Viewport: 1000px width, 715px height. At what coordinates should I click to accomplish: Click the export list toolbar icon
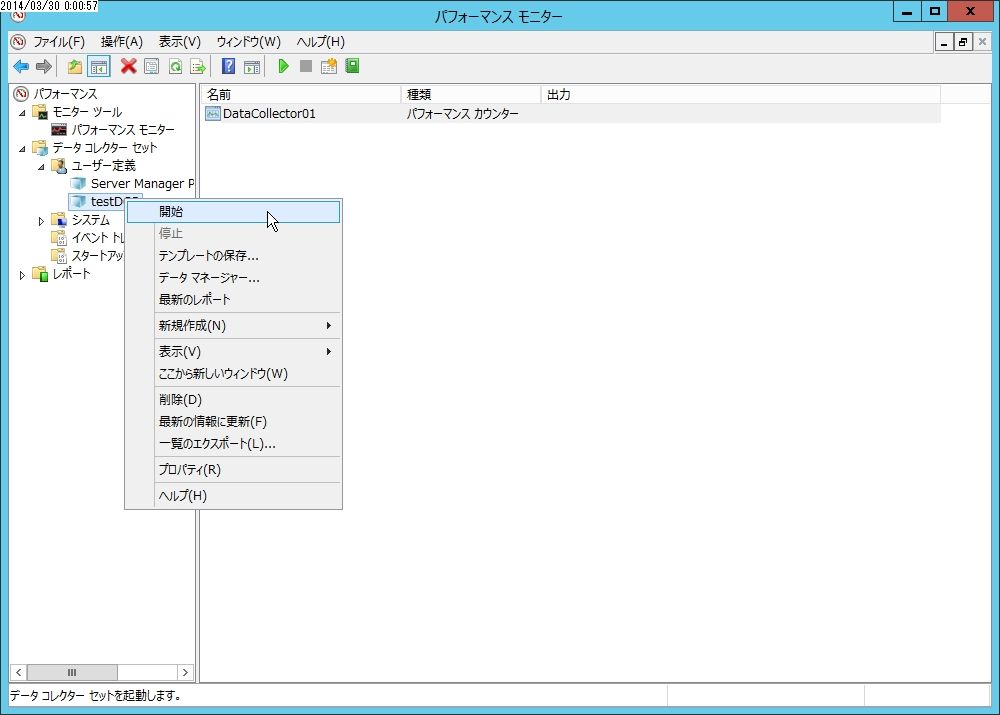pyautogui.click(x=198, y=66)
